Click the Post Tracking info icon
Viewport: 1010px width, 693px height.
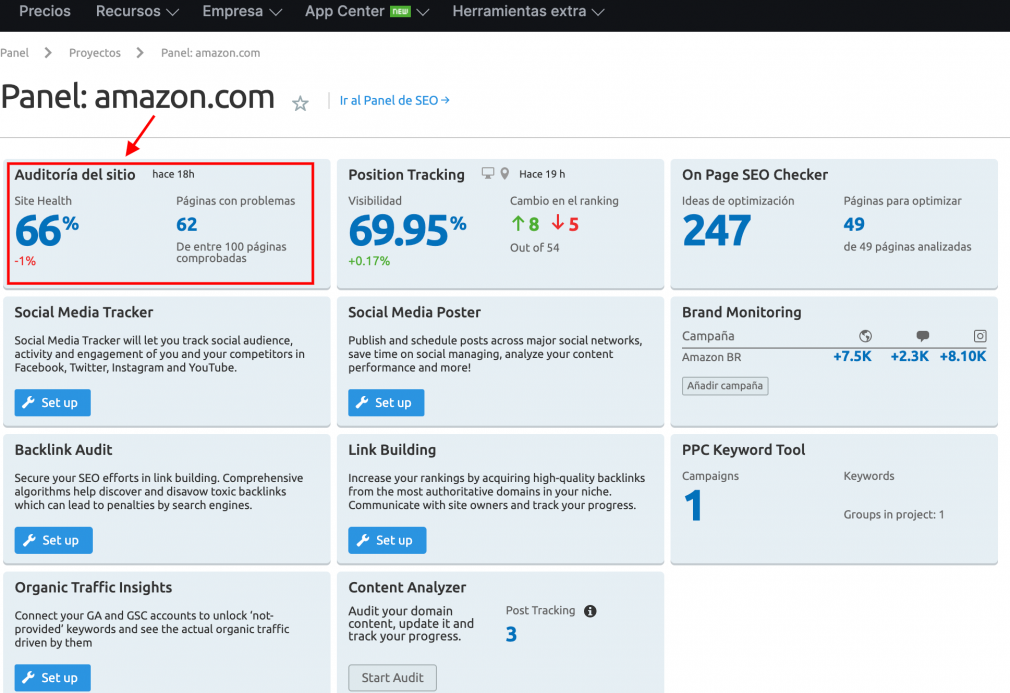coord(590,611)
